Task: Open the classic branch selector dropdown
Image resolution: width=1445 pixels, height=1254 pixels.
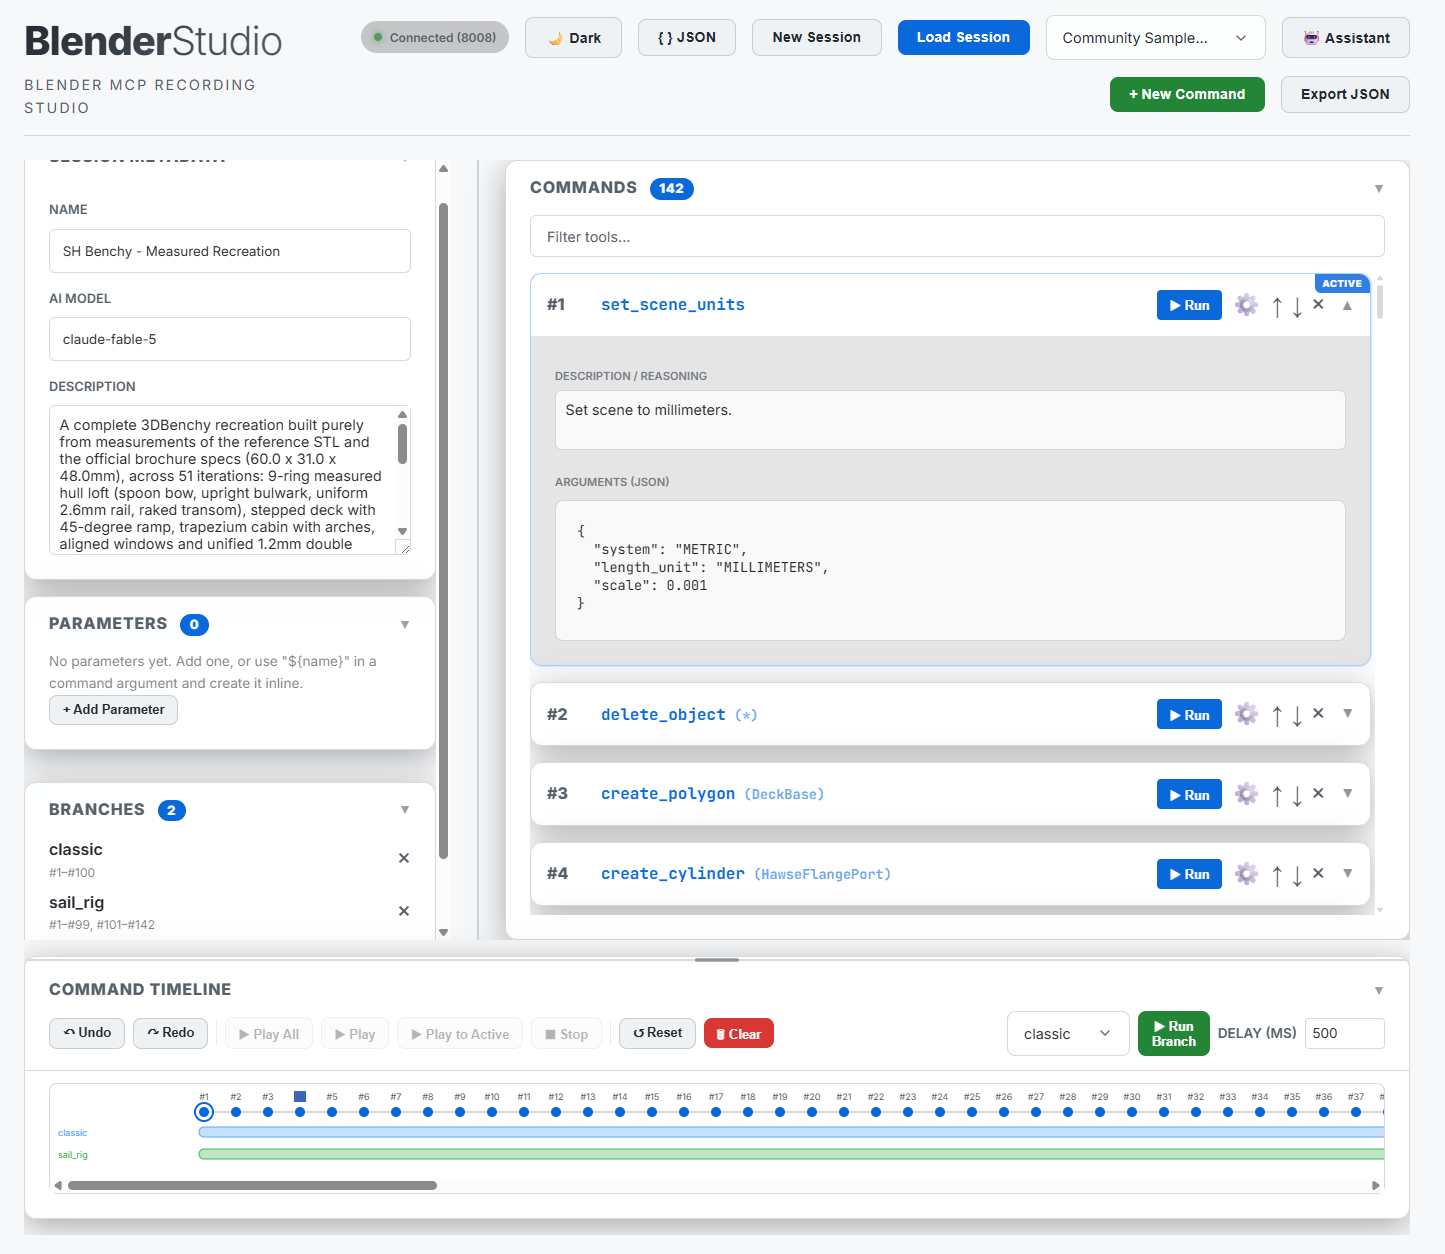Action: pyautogui.click(x=1067, y=1034)
